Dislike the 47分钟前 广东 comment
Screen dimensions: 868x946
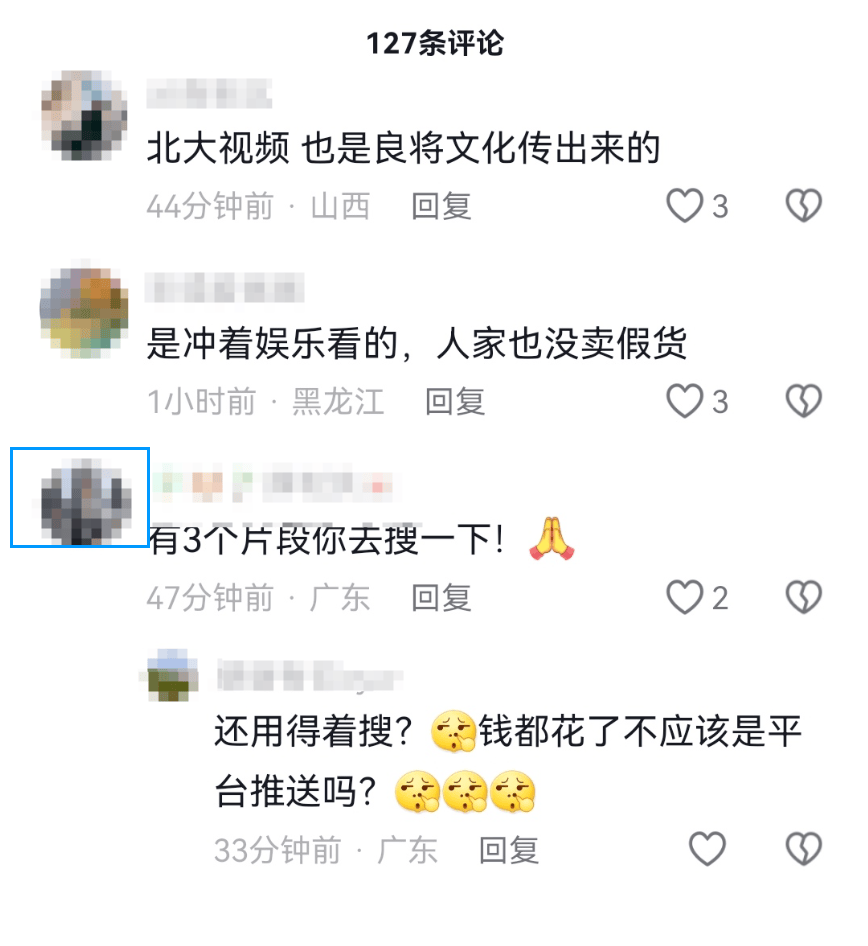803,597
